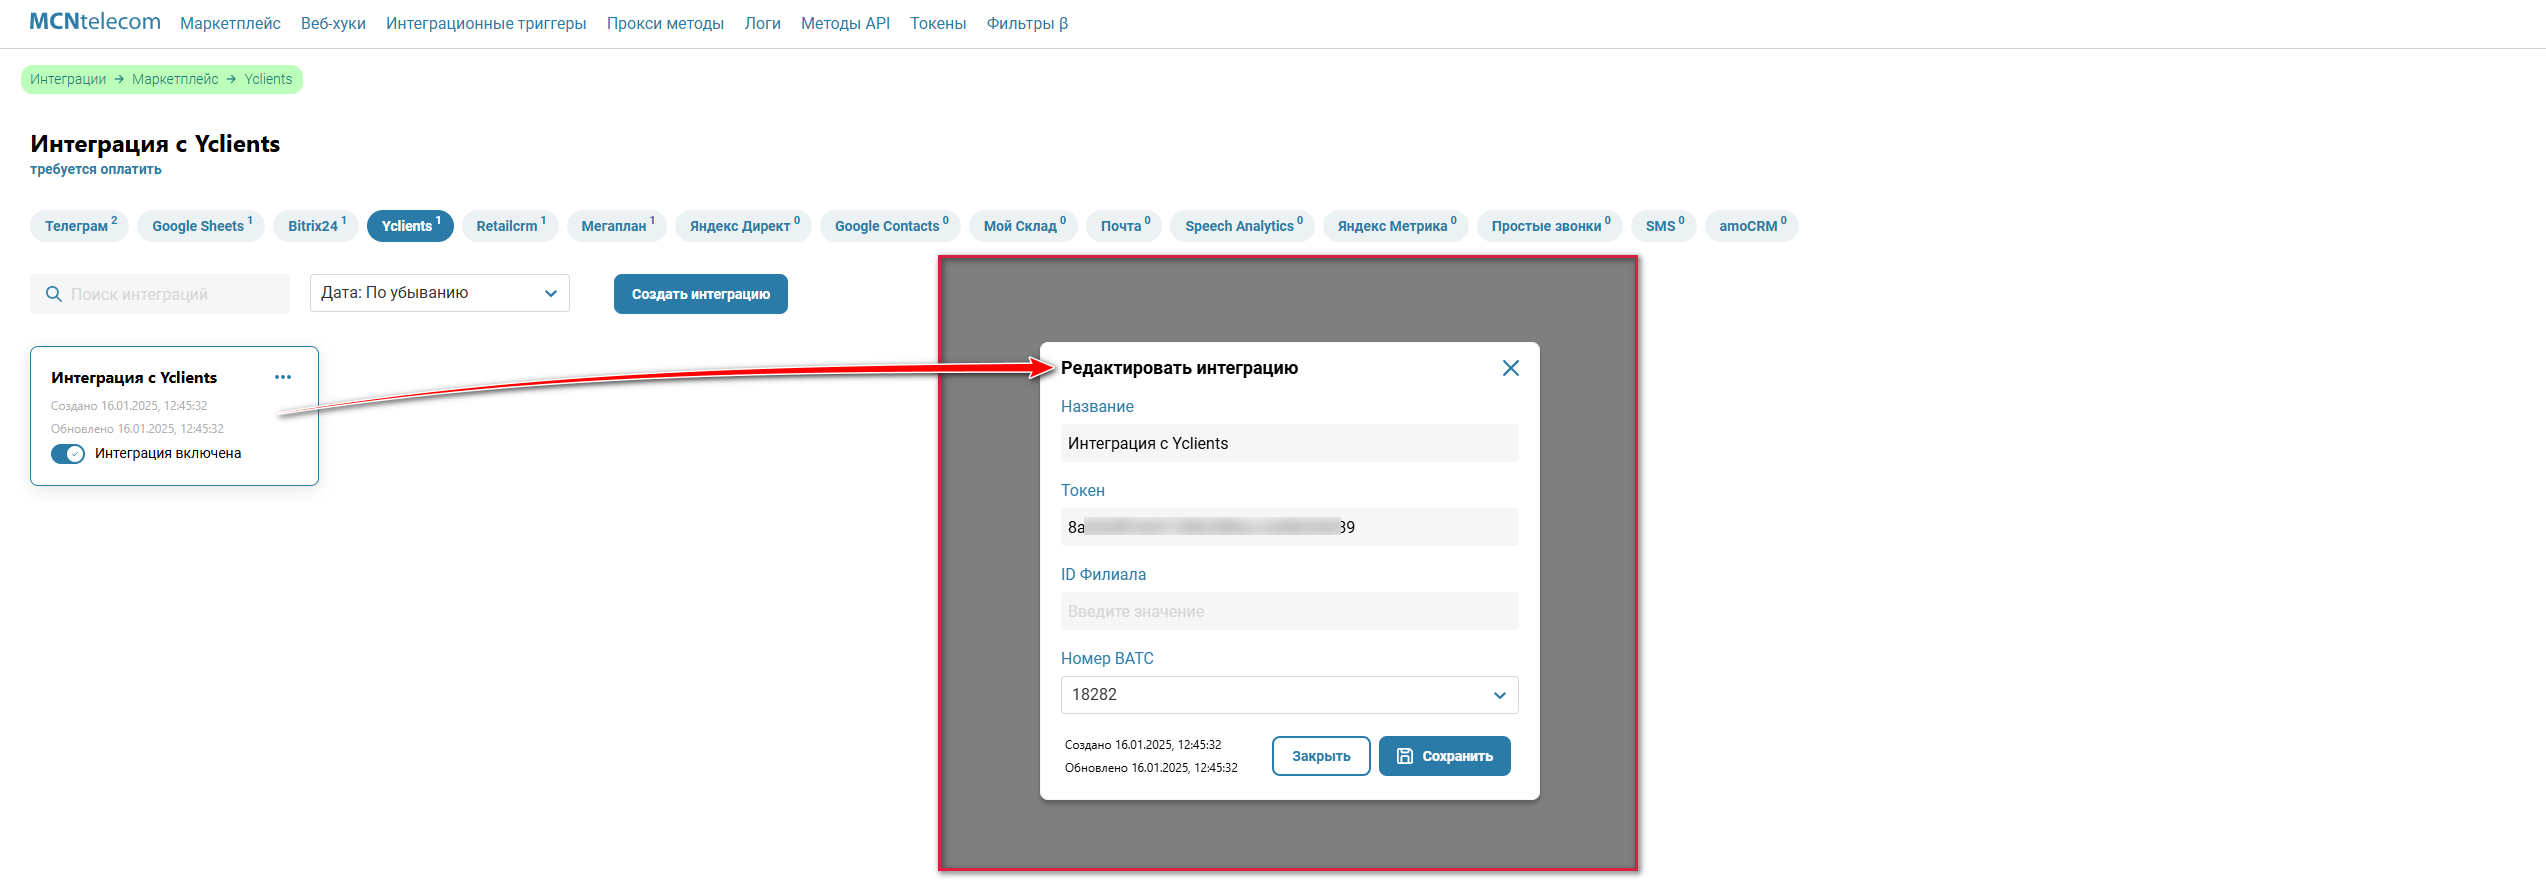The width and height of the screenshot is (2546, 895).
Task: Click the MCNtelecom logo
Action: (95, 21)
